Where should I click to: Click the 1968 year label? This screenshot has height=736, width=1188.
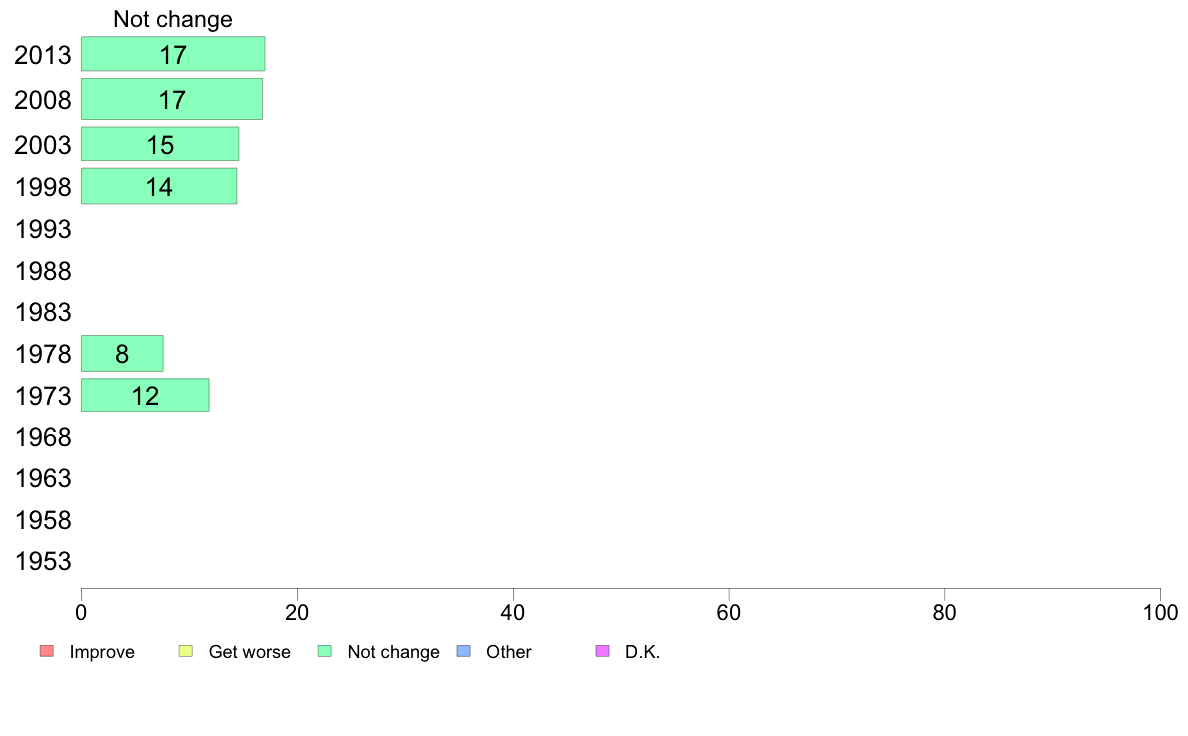(43, 437)
